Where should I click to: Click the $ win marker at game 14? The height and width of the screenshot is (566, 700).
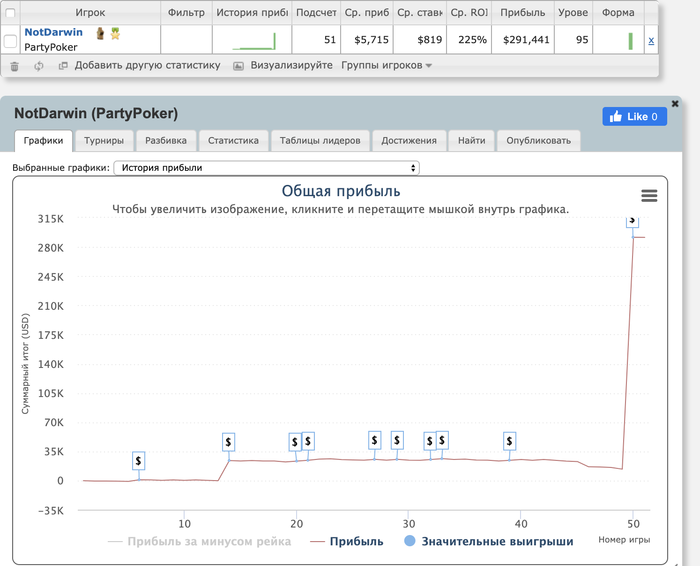229,442
